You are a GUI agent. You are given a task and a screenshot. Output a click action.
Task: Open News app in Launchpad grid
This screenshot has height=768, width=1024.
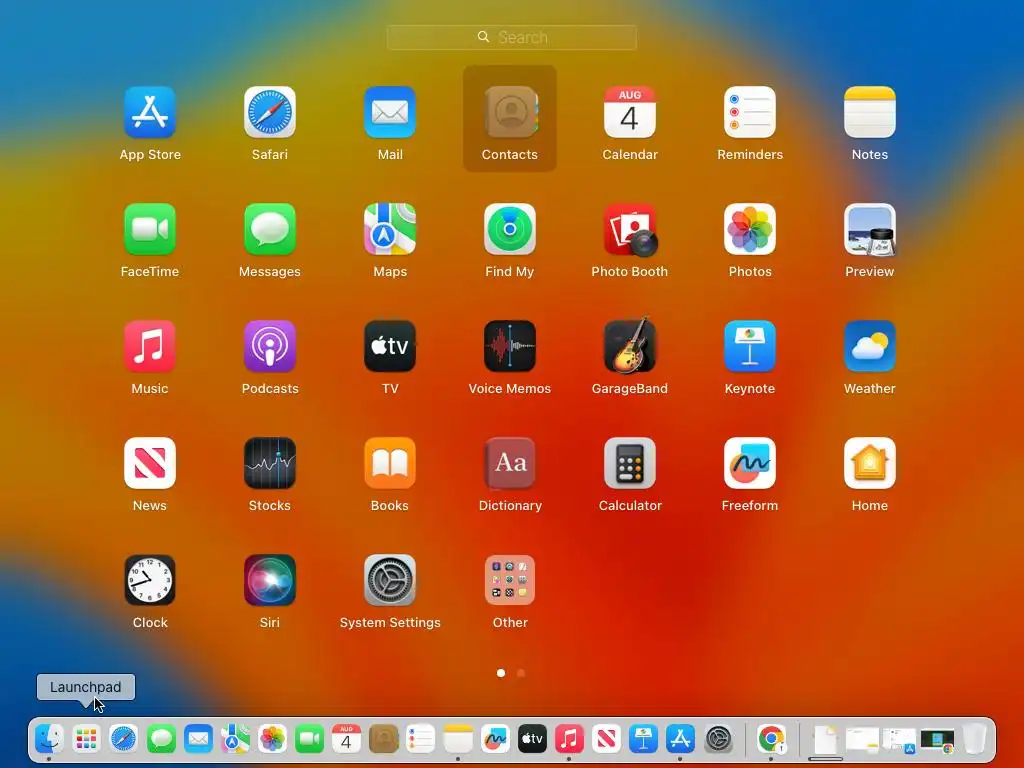(150, 463)
